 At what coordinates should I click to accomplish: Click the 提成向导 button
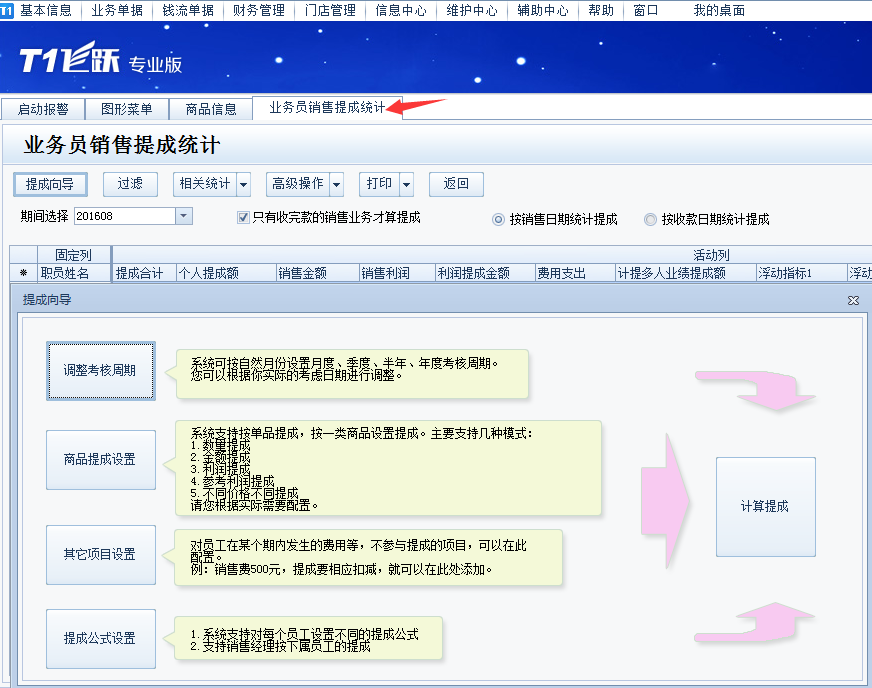click(x=50, y=184)
